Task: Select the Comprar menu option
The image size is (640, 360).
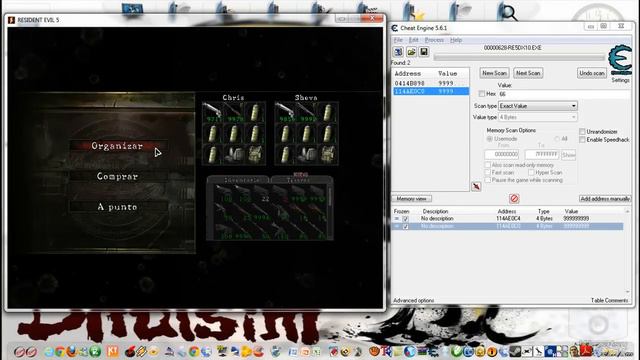Action: pos(118,176)
